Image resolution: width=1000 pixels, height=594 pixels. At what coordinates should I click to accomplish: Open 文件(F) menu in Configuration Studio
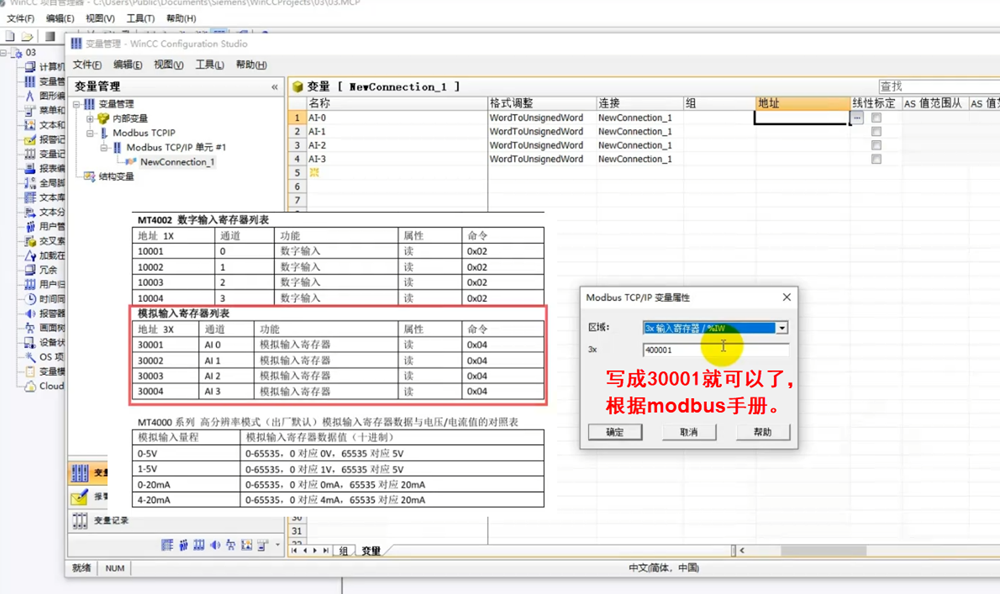pos(87,64)
